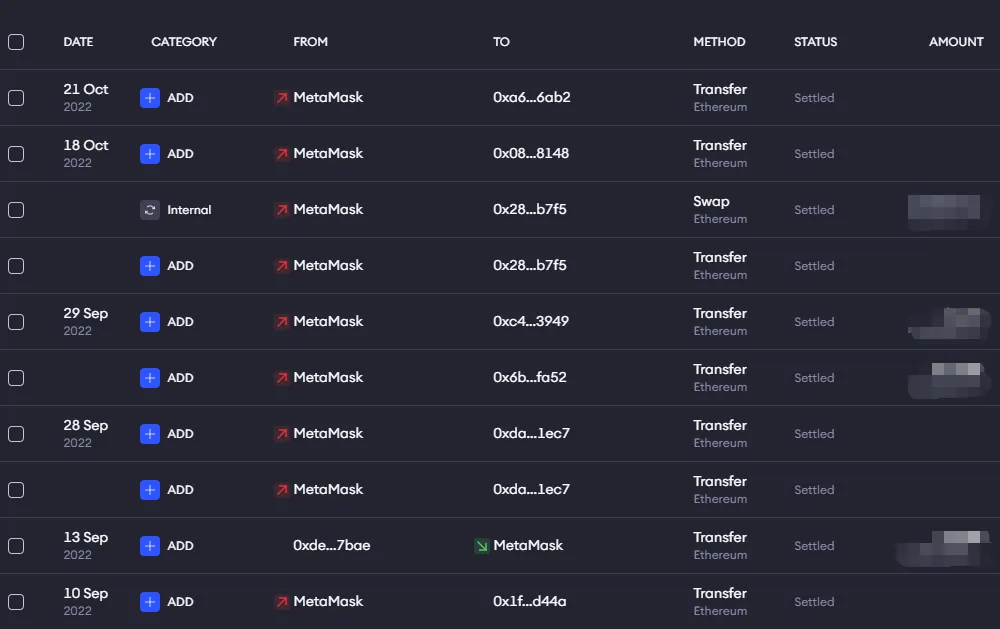
Task: Click the STATUS column header
Action: 815,42
